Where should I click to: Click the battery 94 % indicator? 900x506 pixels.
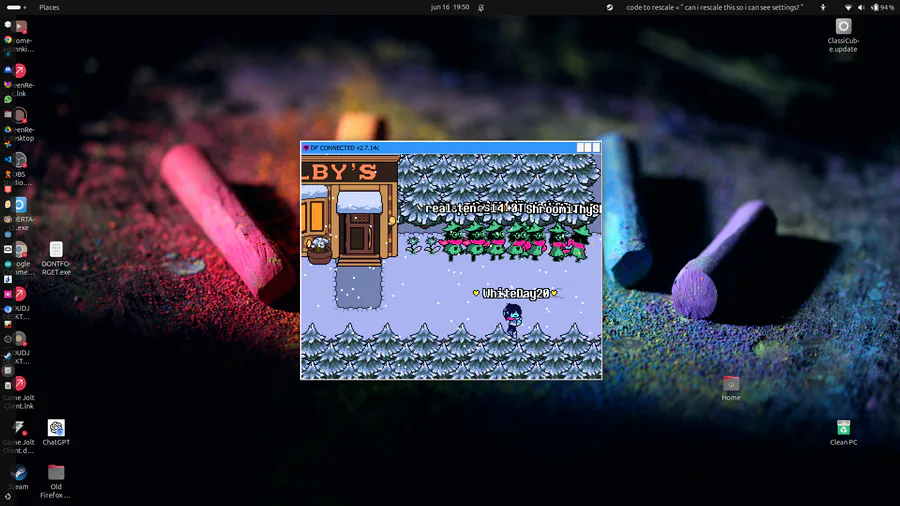click(883, 7)
